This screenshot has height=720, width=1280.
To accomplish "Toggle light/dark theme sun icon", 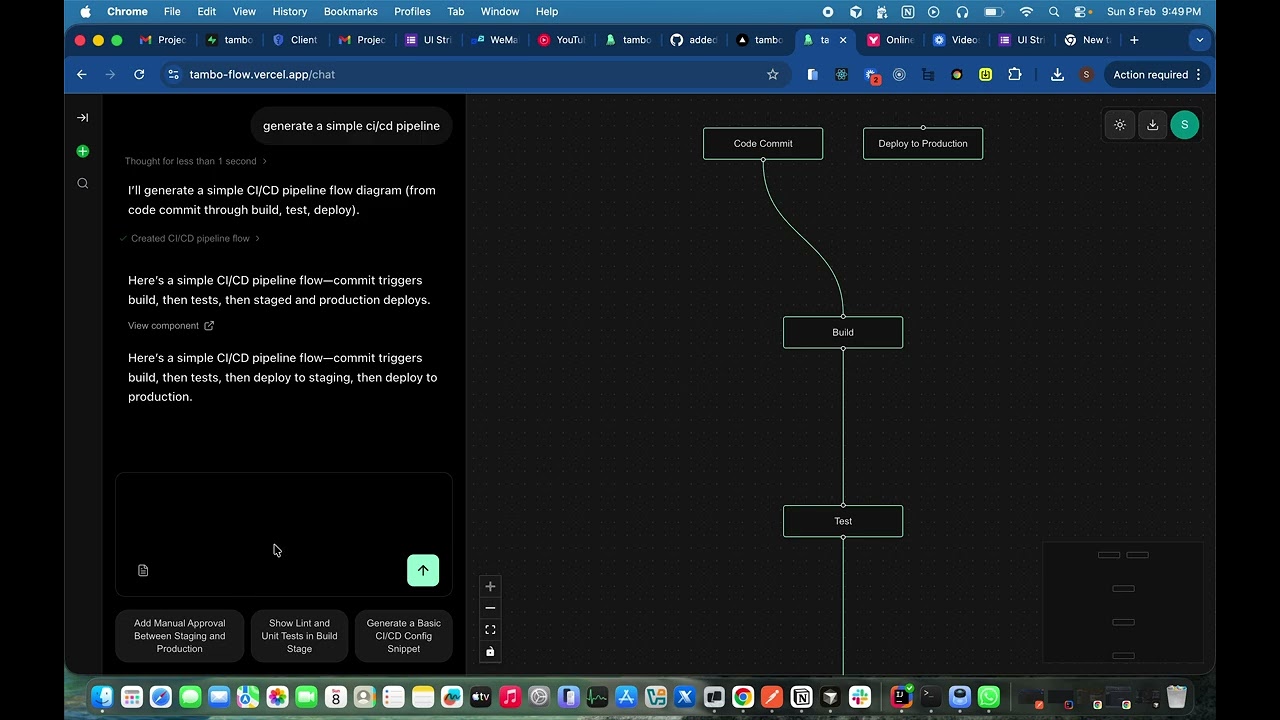I will pyautogui.click(x=1119, y=125).
